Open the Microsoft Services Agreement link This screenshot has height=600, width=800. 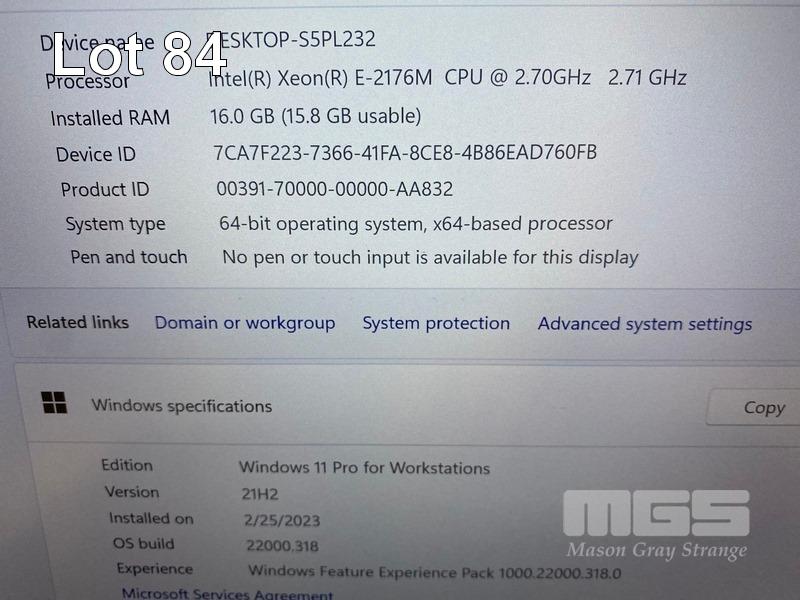(228, 594)
